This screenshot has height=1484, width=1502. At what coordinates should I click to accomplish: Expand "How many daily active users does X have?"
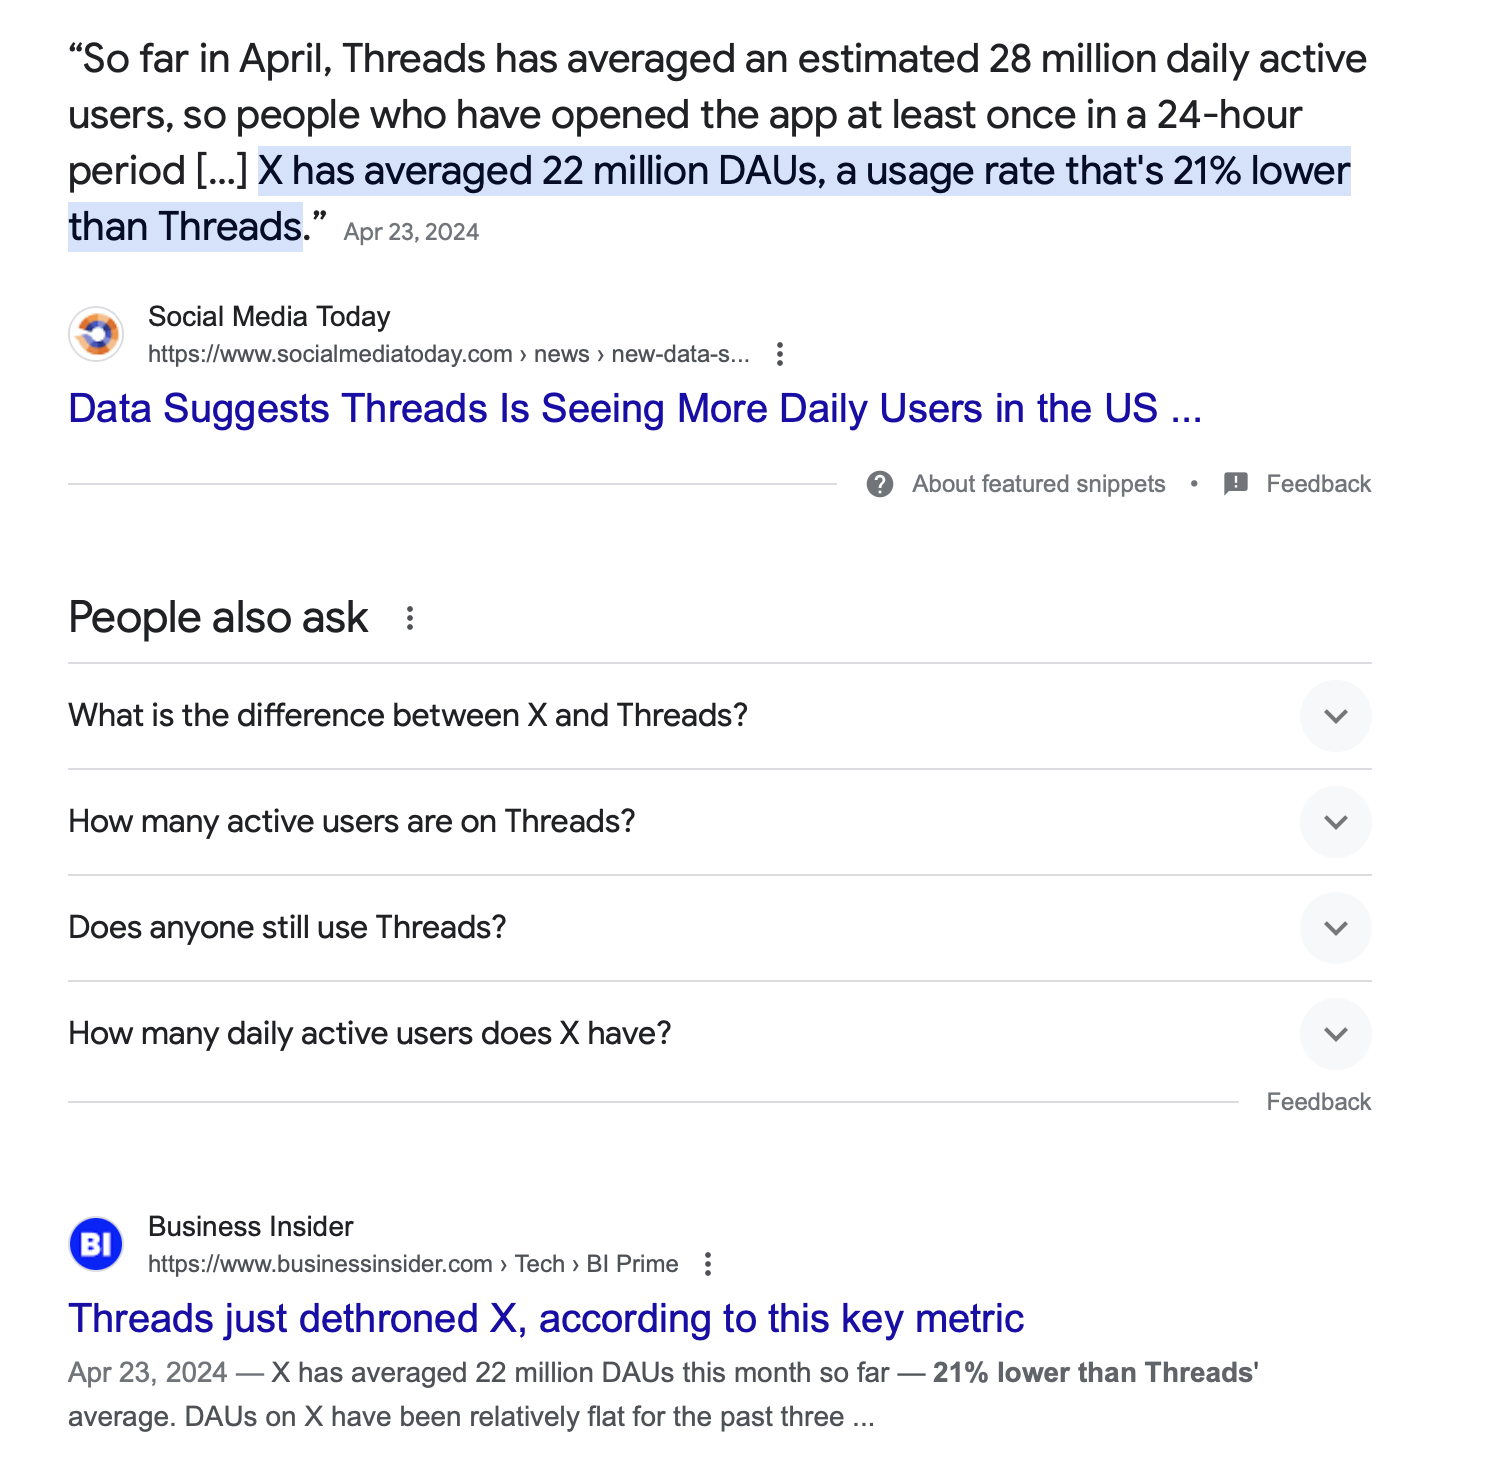[1335, 1034]
